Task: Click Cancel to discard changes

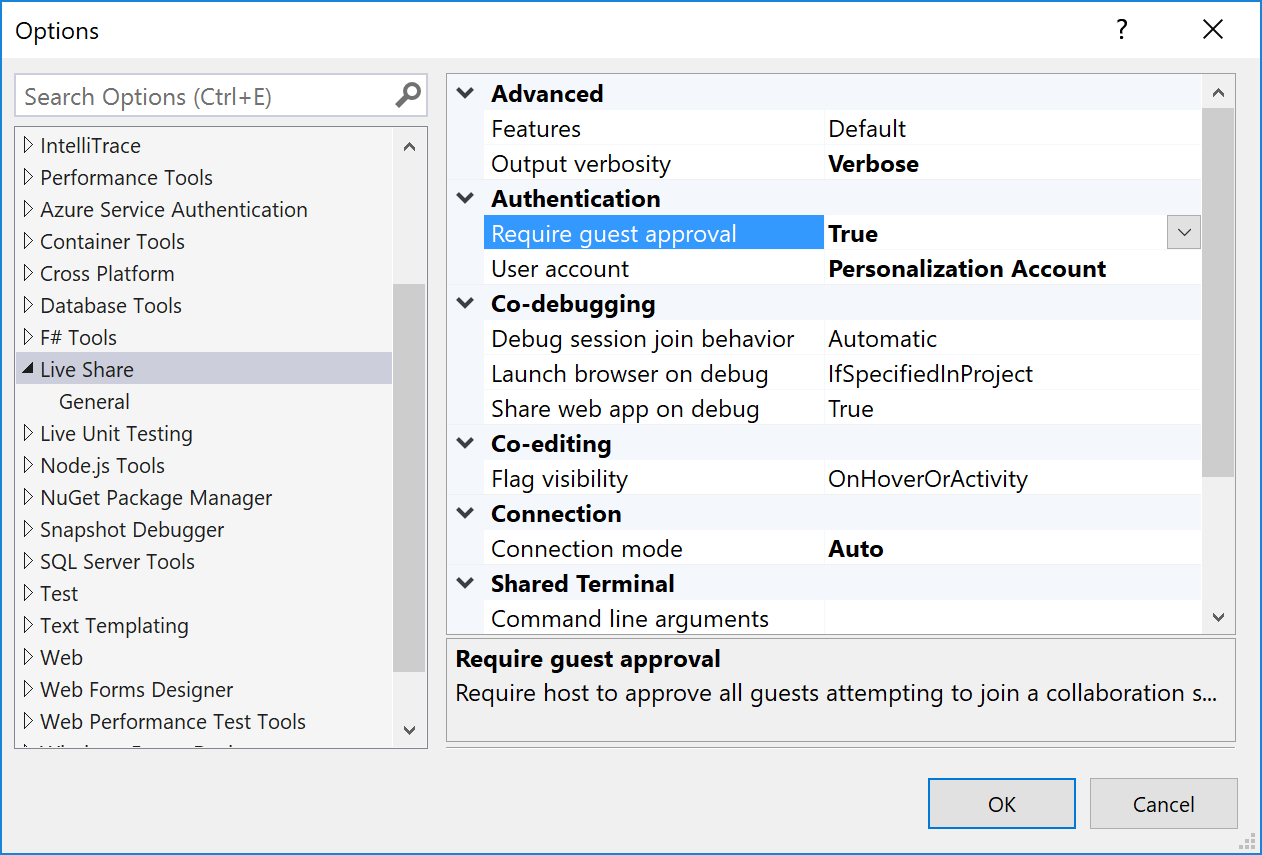Action: pyautogui.click(x=1163, y=803)
